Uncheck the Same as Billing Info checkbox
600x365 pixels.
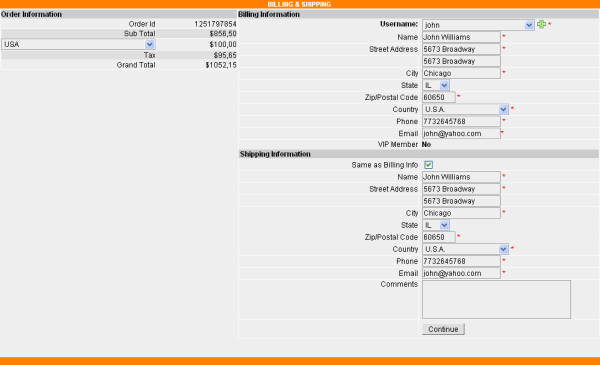pos(428,165)
